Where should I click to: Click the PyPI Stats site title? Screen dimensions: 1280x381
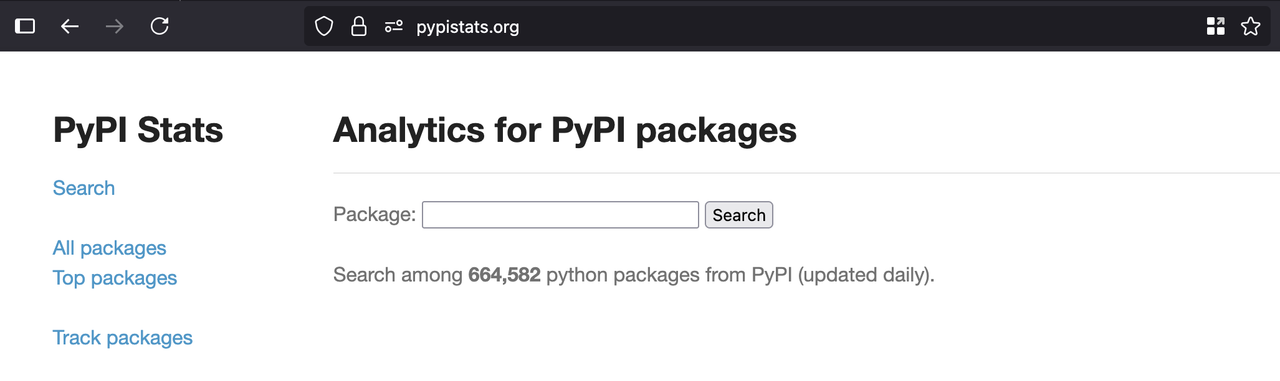click(x=138, y=130)
